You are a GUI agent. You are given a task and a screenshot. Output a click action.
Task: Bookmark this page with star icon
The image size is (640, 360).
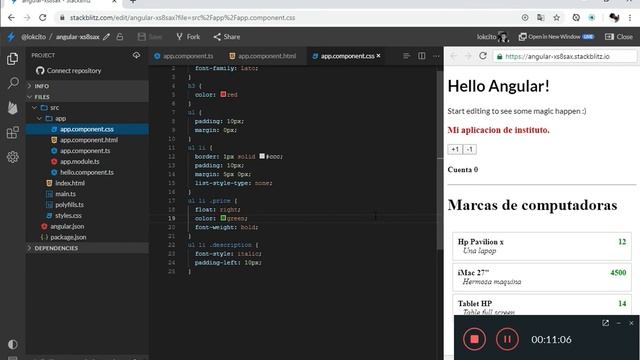(556, 18)
